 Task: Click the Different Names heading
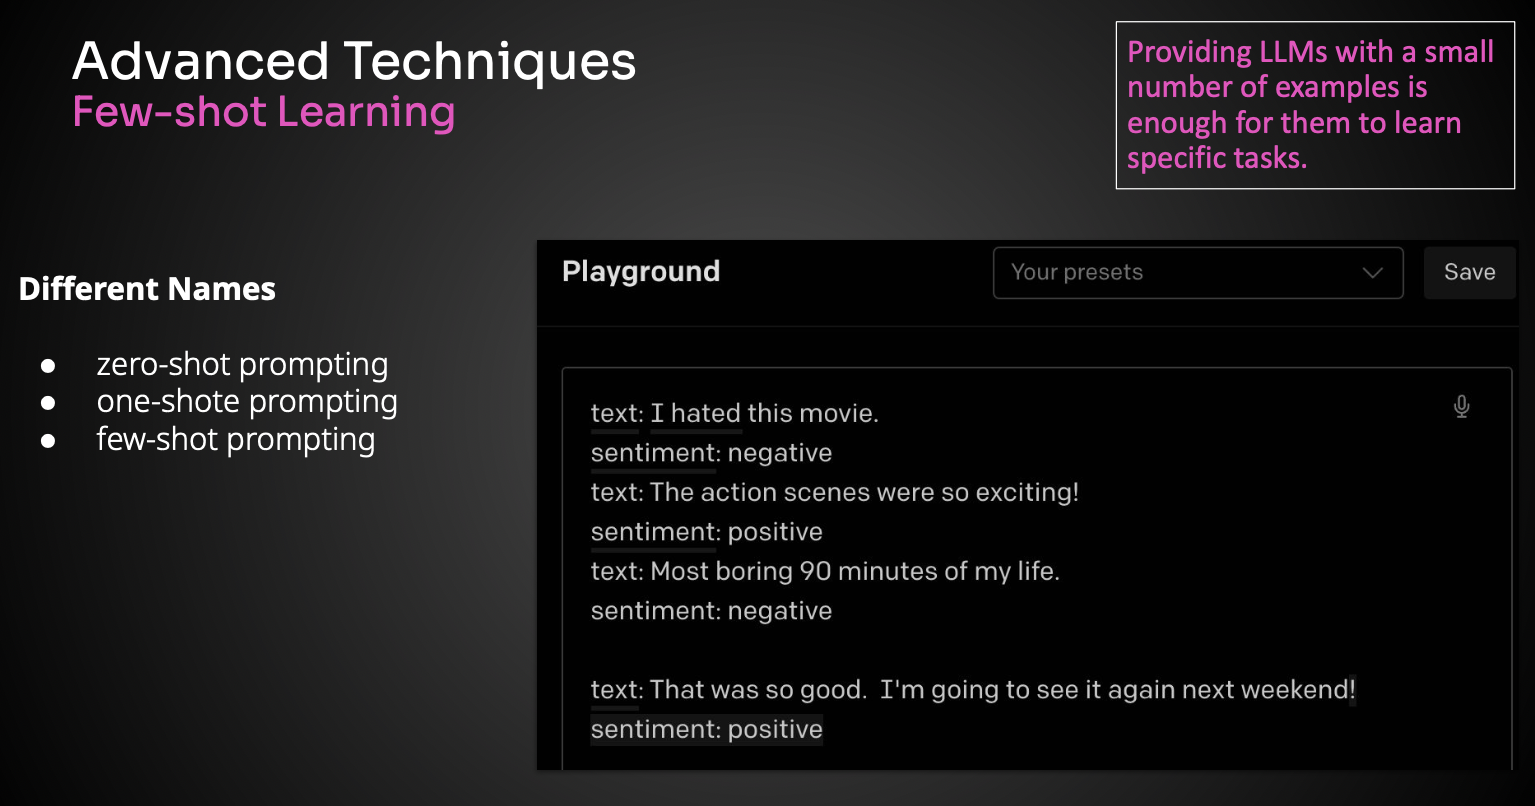[x=147, y=289]
